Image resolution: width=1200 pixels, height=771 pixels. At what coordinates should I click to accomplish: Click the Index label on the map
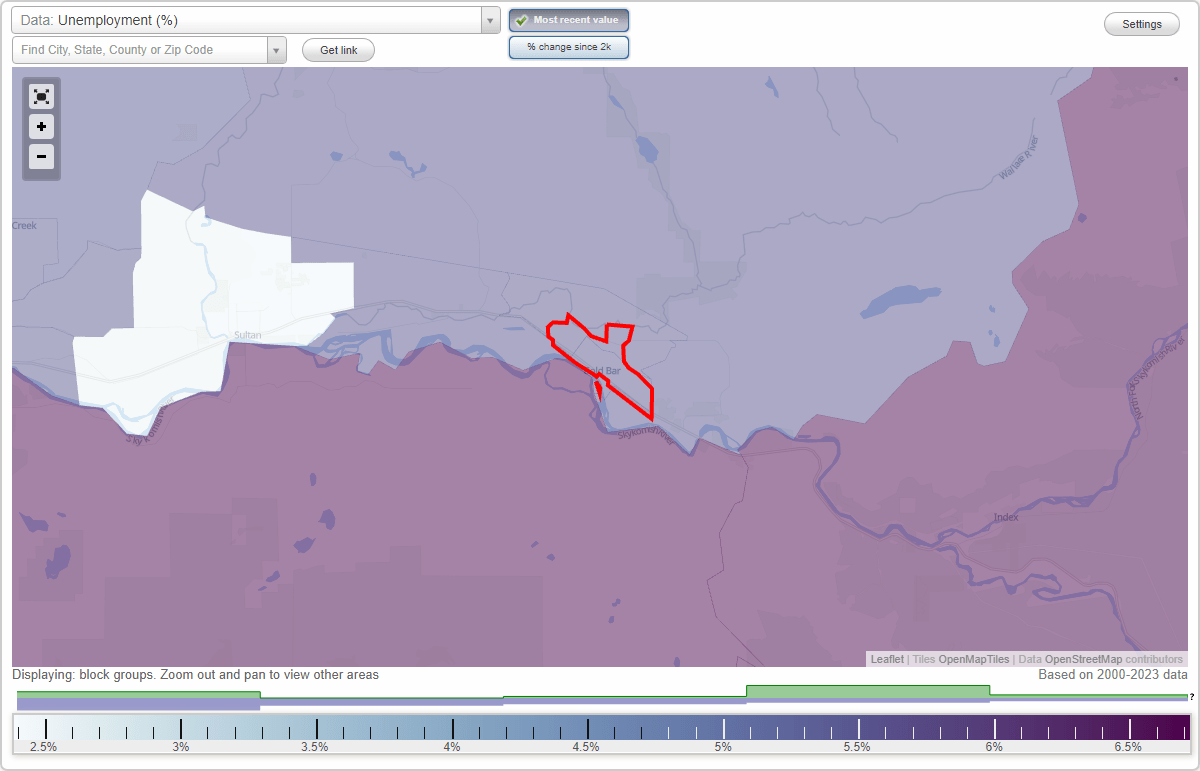tap(1005, 517)
